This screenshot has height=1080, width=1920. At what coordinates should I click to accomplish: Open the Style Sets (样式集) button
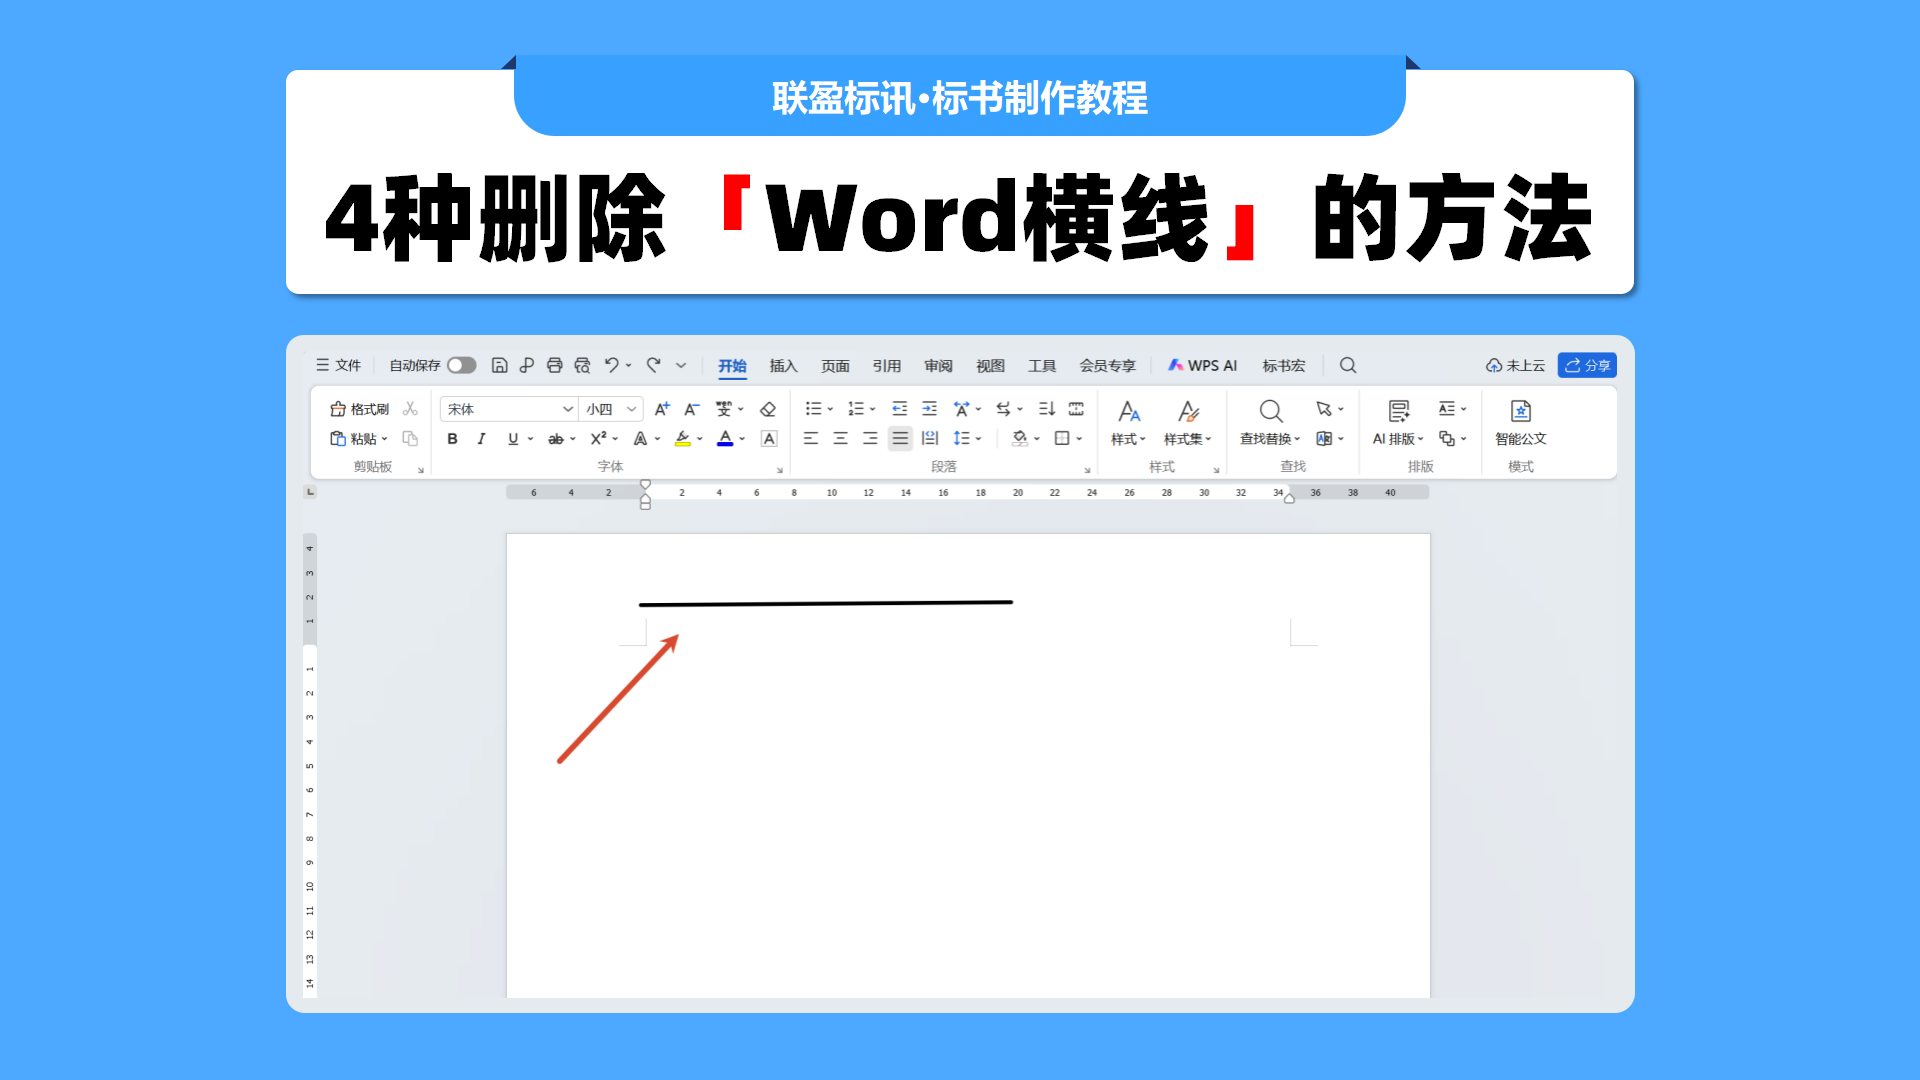point(1188,423)
